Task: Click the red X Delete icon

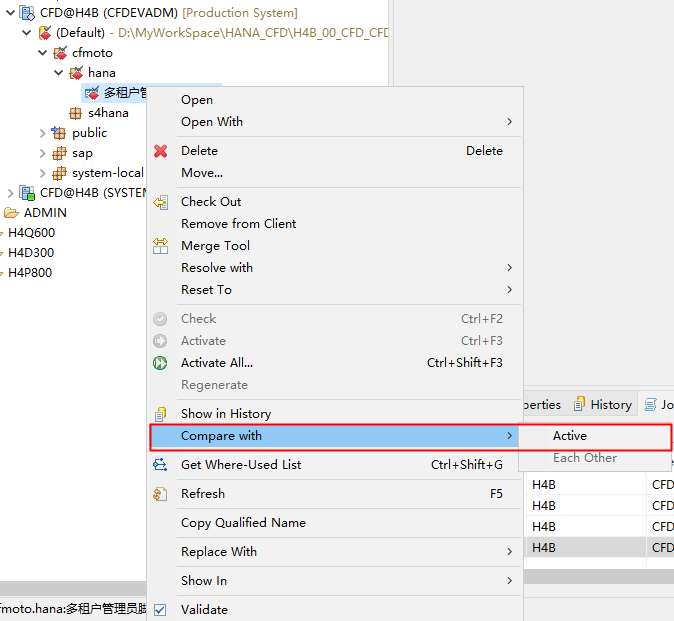Action: click(x=160, y=151)
